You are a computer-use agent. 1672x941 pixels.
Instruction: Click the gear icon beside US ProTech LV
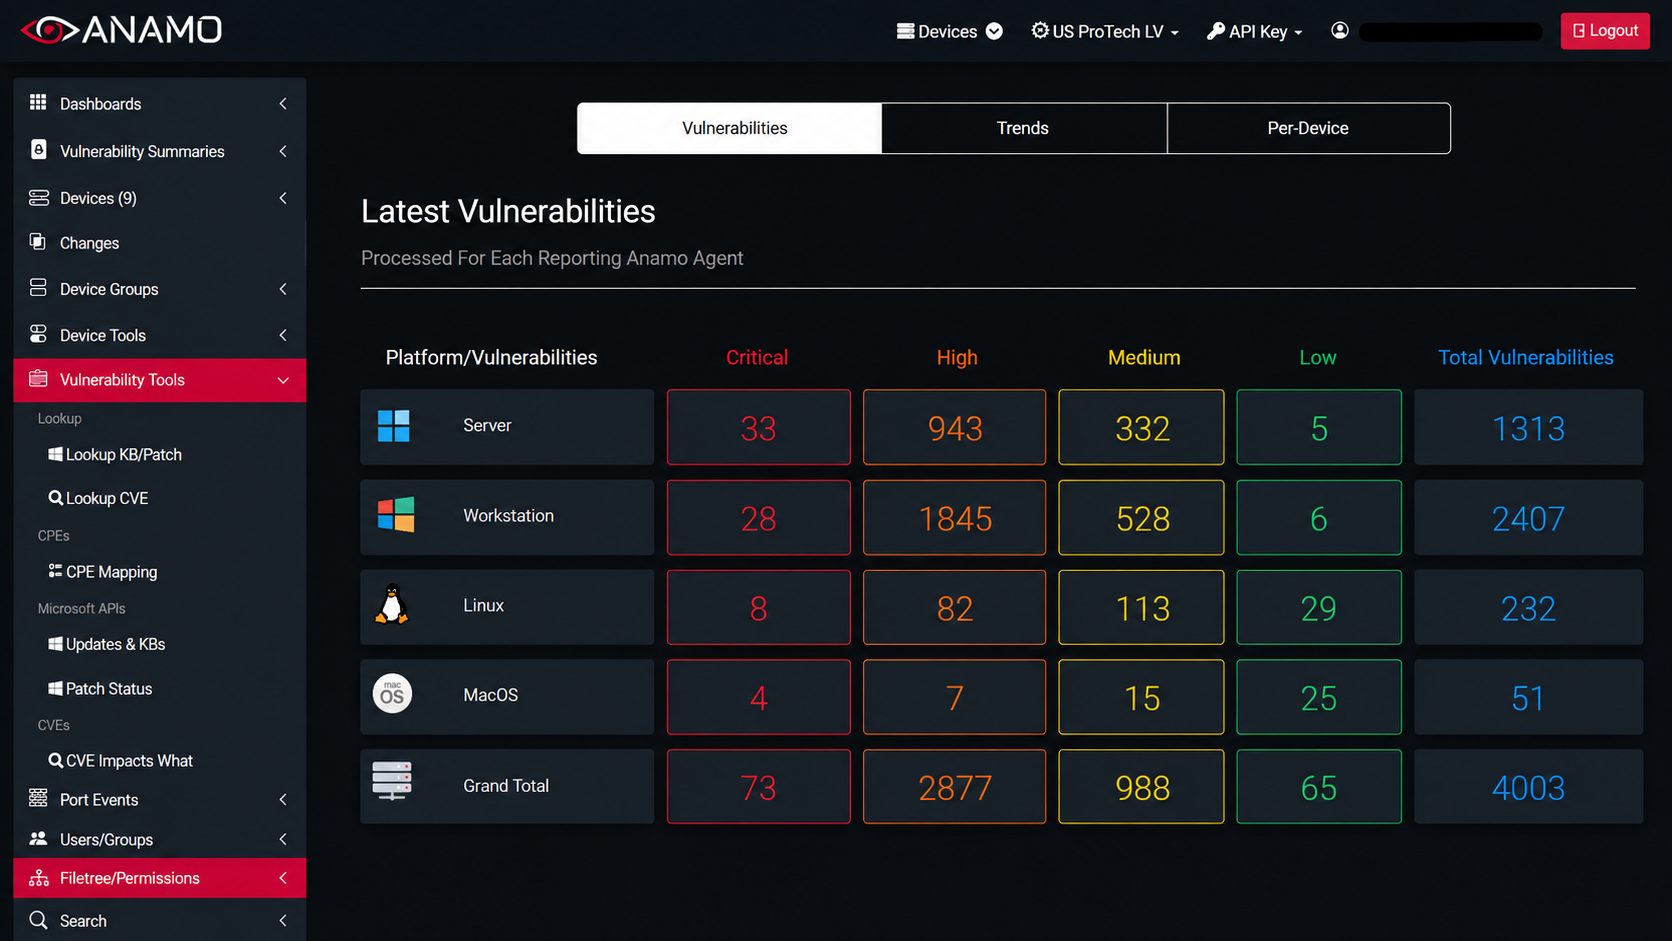coord(1040,31)
